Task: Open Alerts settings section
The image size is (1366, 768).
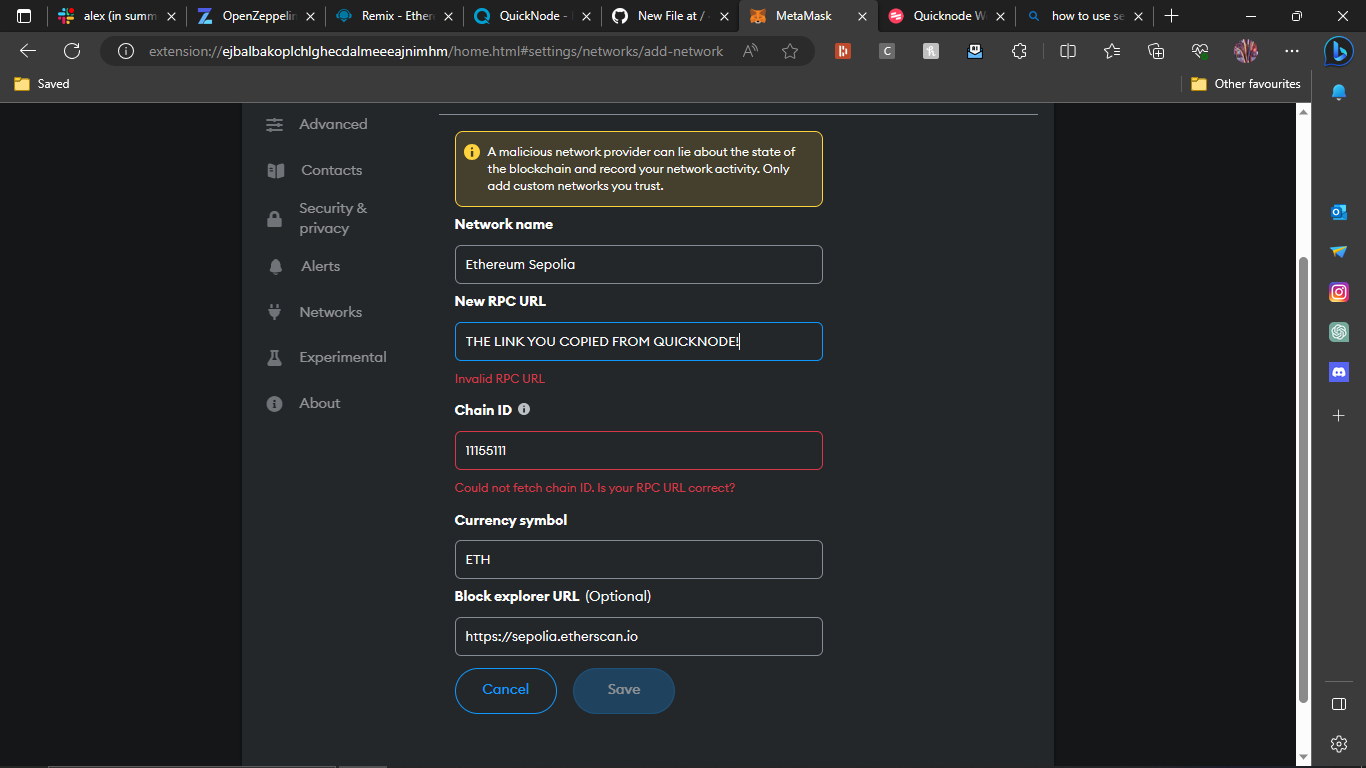Action: (x=320, y=266)
